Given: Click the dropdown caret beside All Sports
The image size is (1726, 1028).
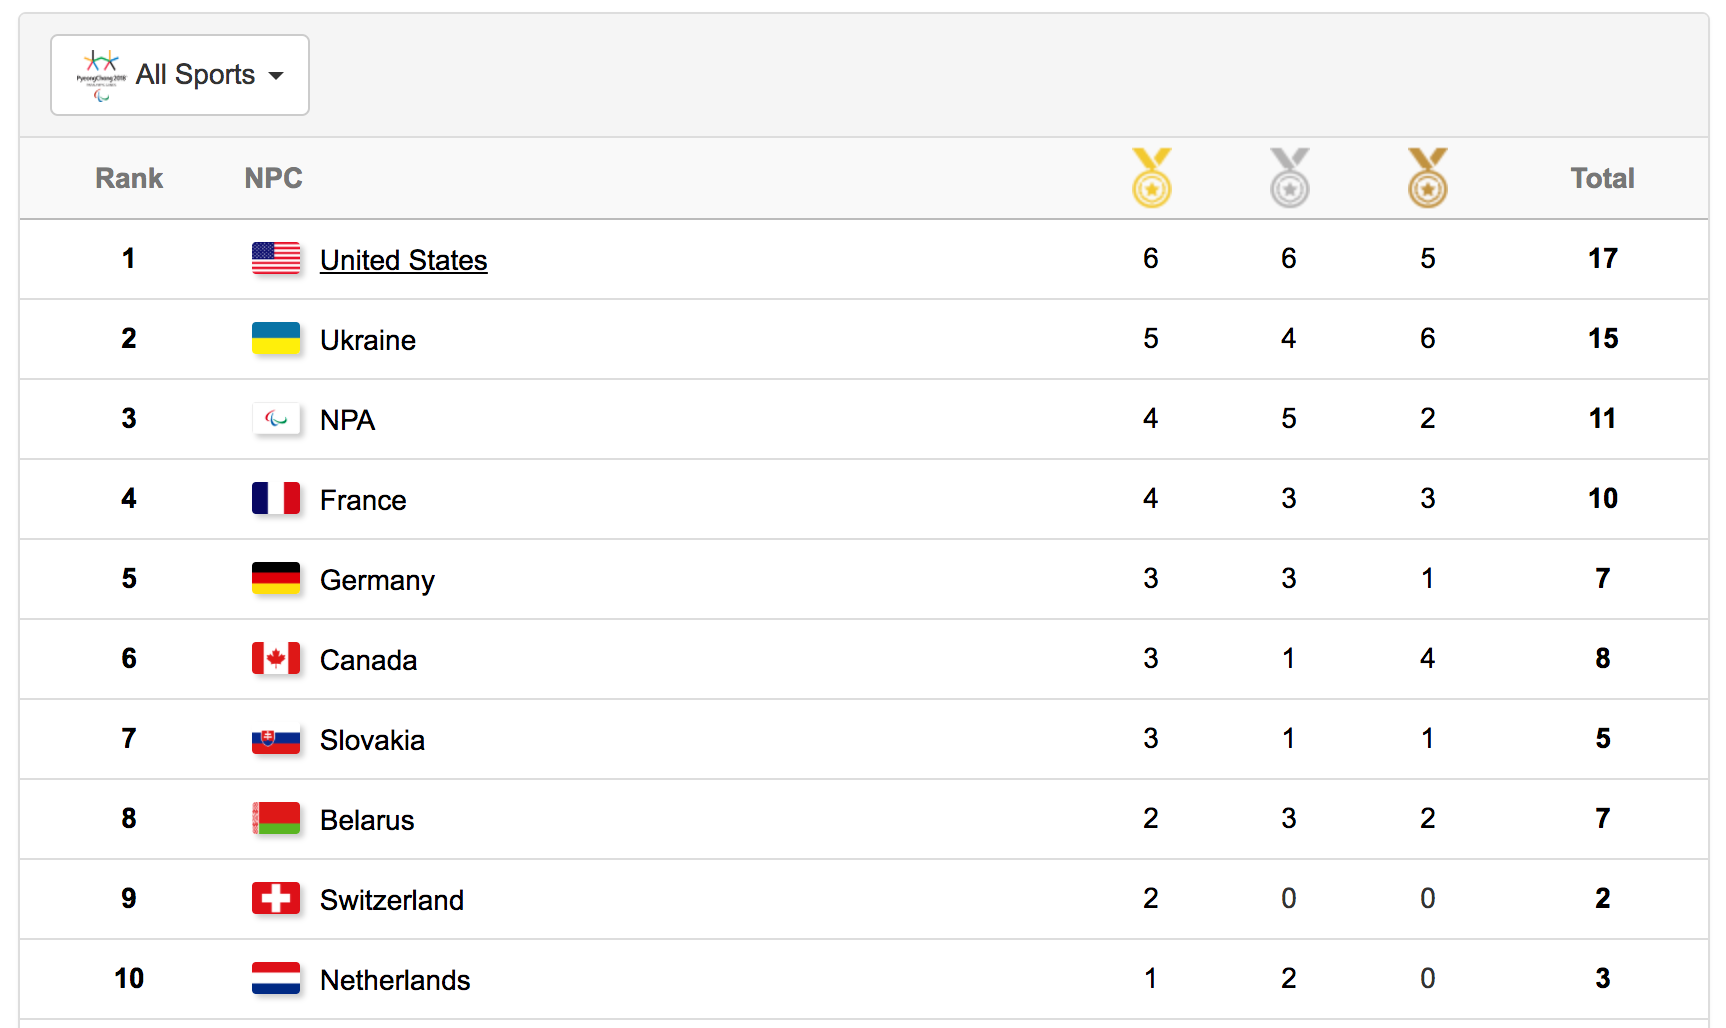Looking at the screenshot, I should click(x=276, y=76).
